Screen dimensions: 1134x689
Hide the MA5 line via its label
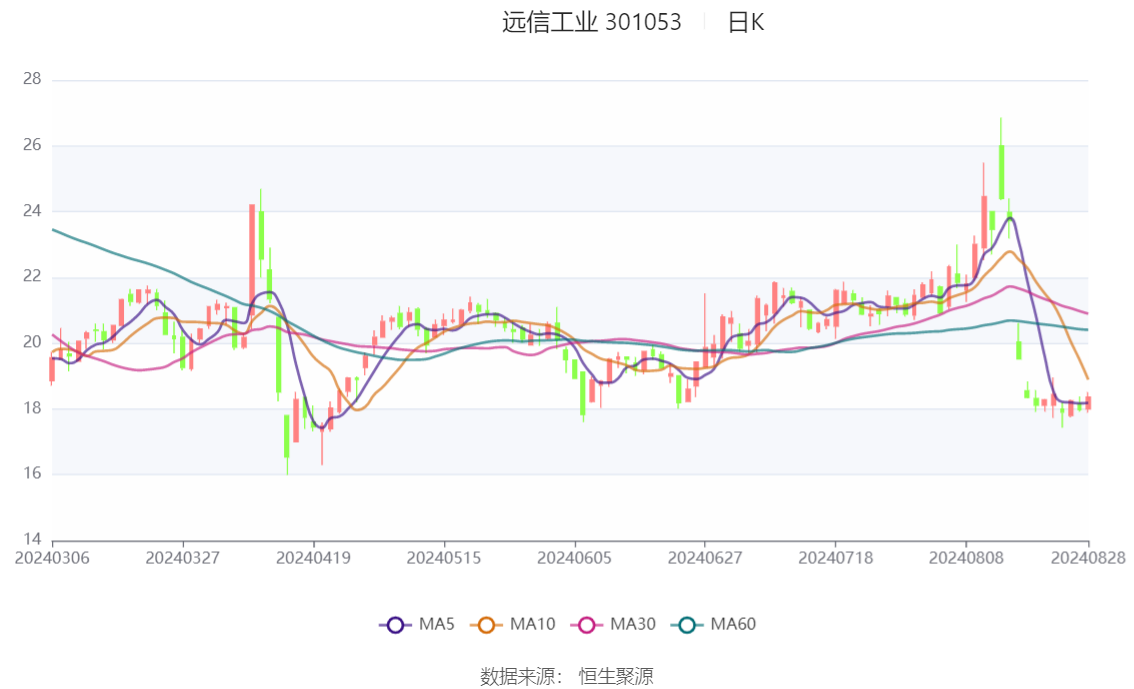pyautogui.click(x=437, y=624)
